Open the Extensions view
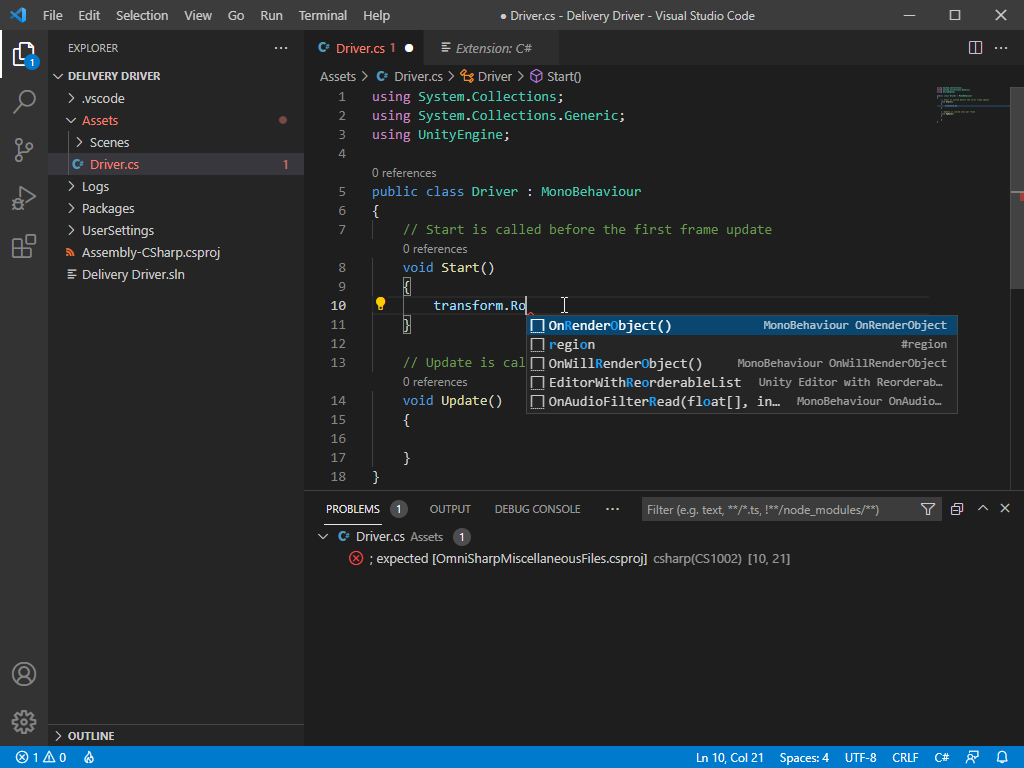Viewport: 1024px width, 768px height. pos(24,246)
